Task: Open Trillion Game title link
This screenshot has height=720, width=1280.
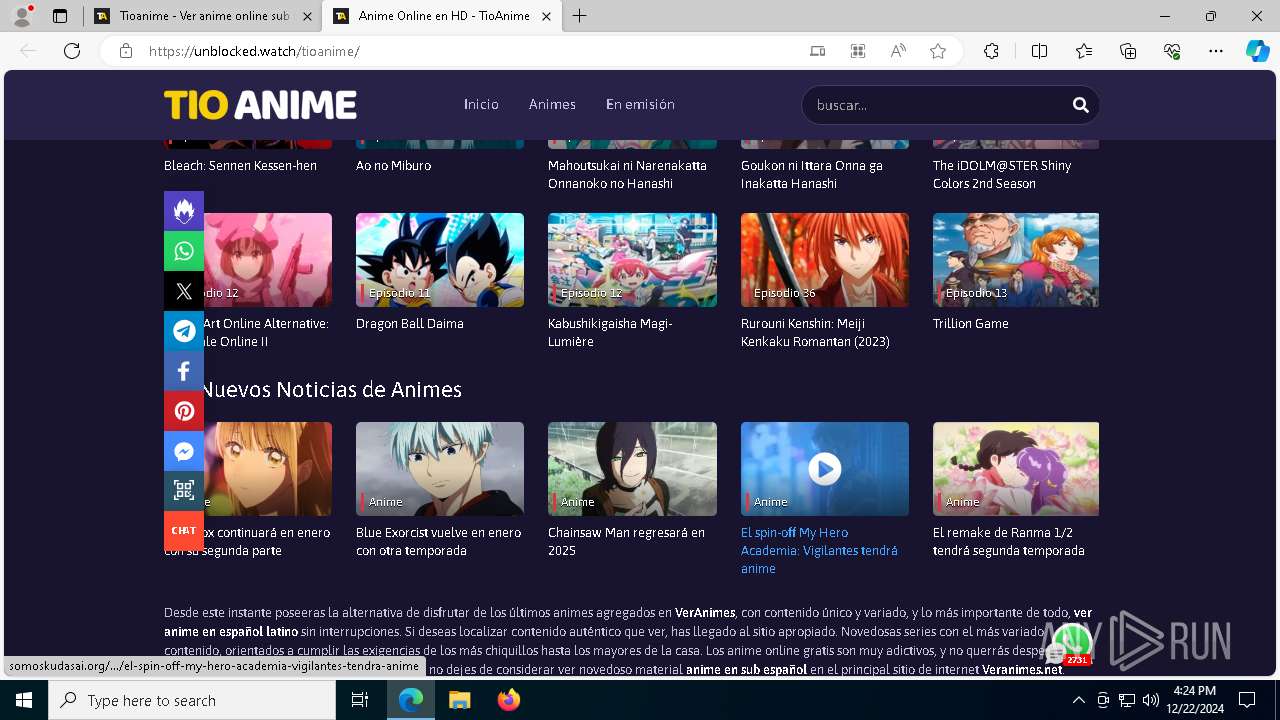Action: click(970, 324)
